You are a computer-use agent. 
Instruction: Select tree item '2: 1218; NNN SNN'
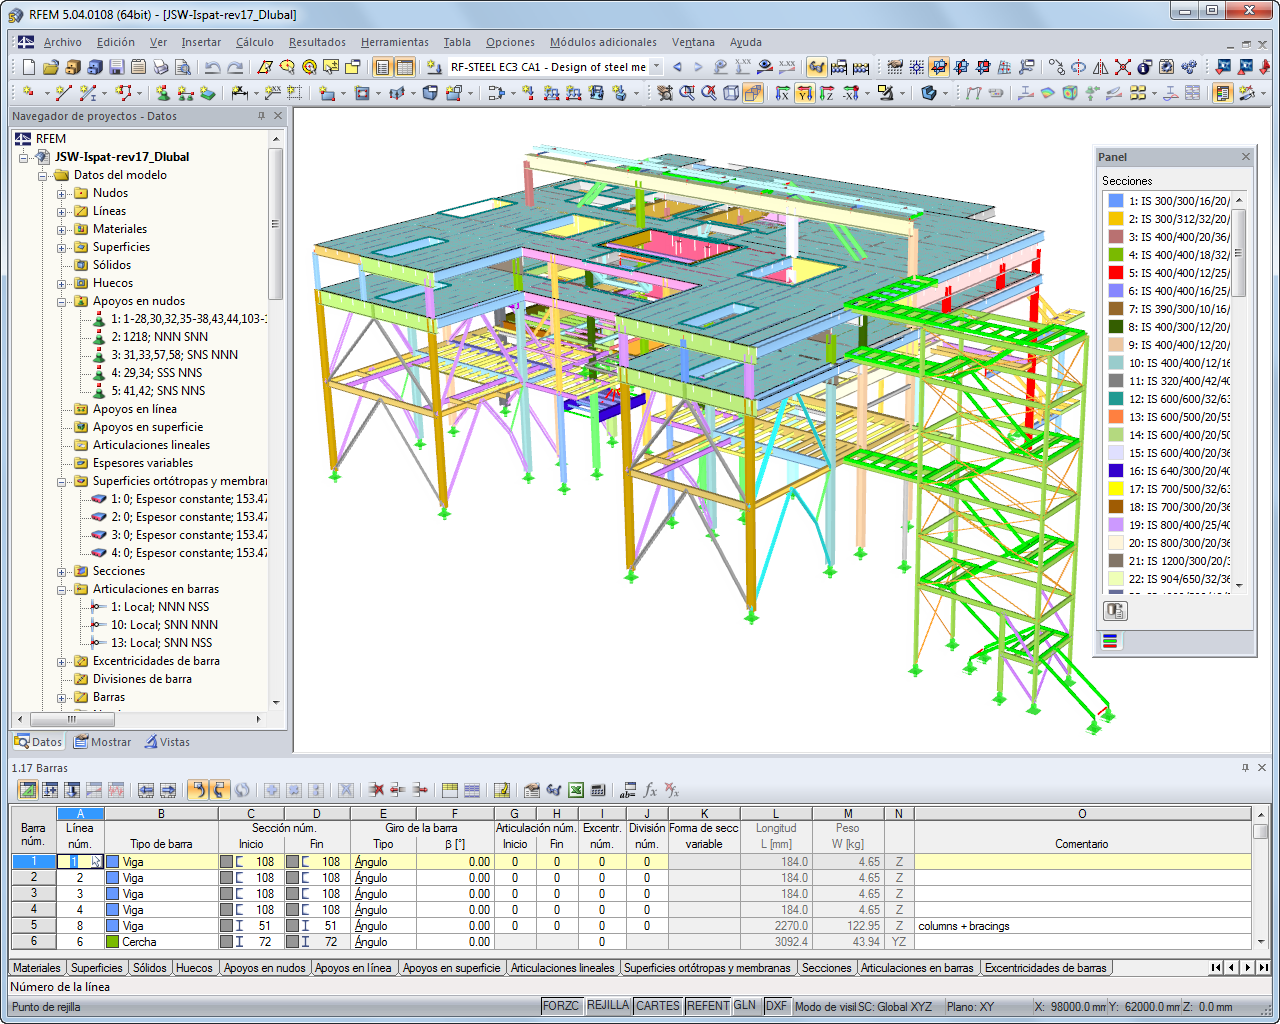(160, 337)
